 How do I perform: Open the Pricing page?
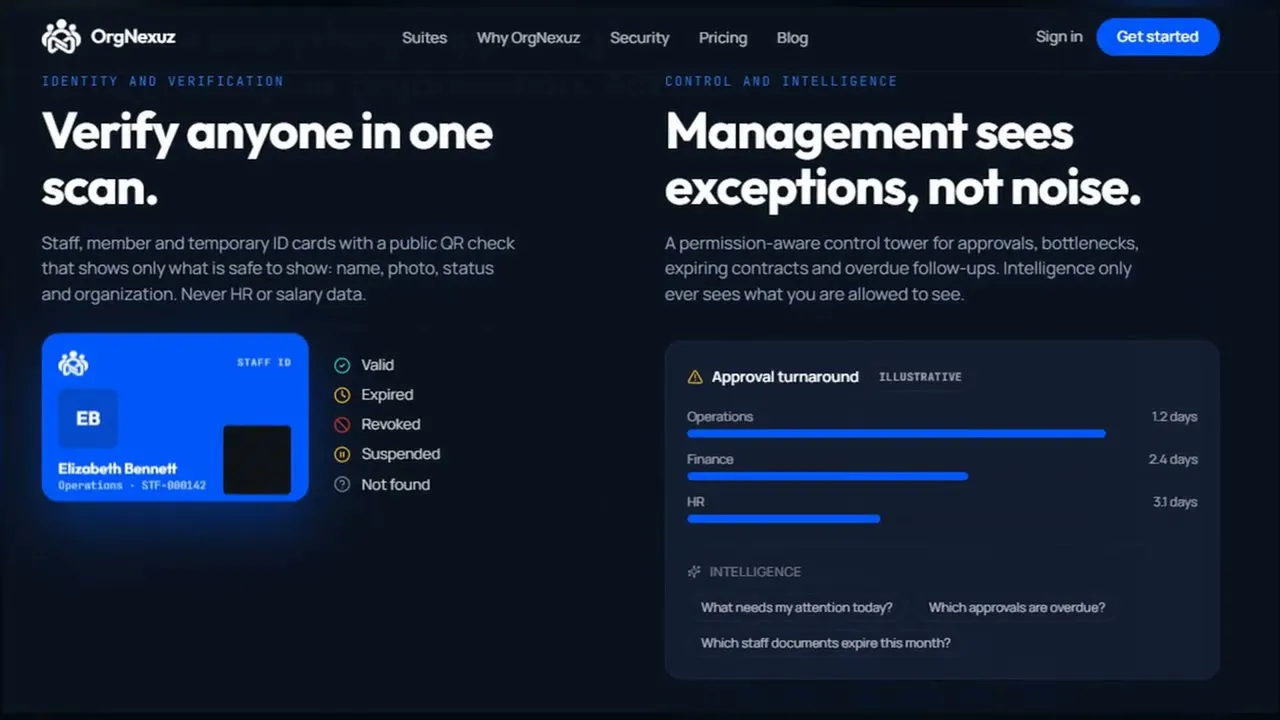coord(723,38)
